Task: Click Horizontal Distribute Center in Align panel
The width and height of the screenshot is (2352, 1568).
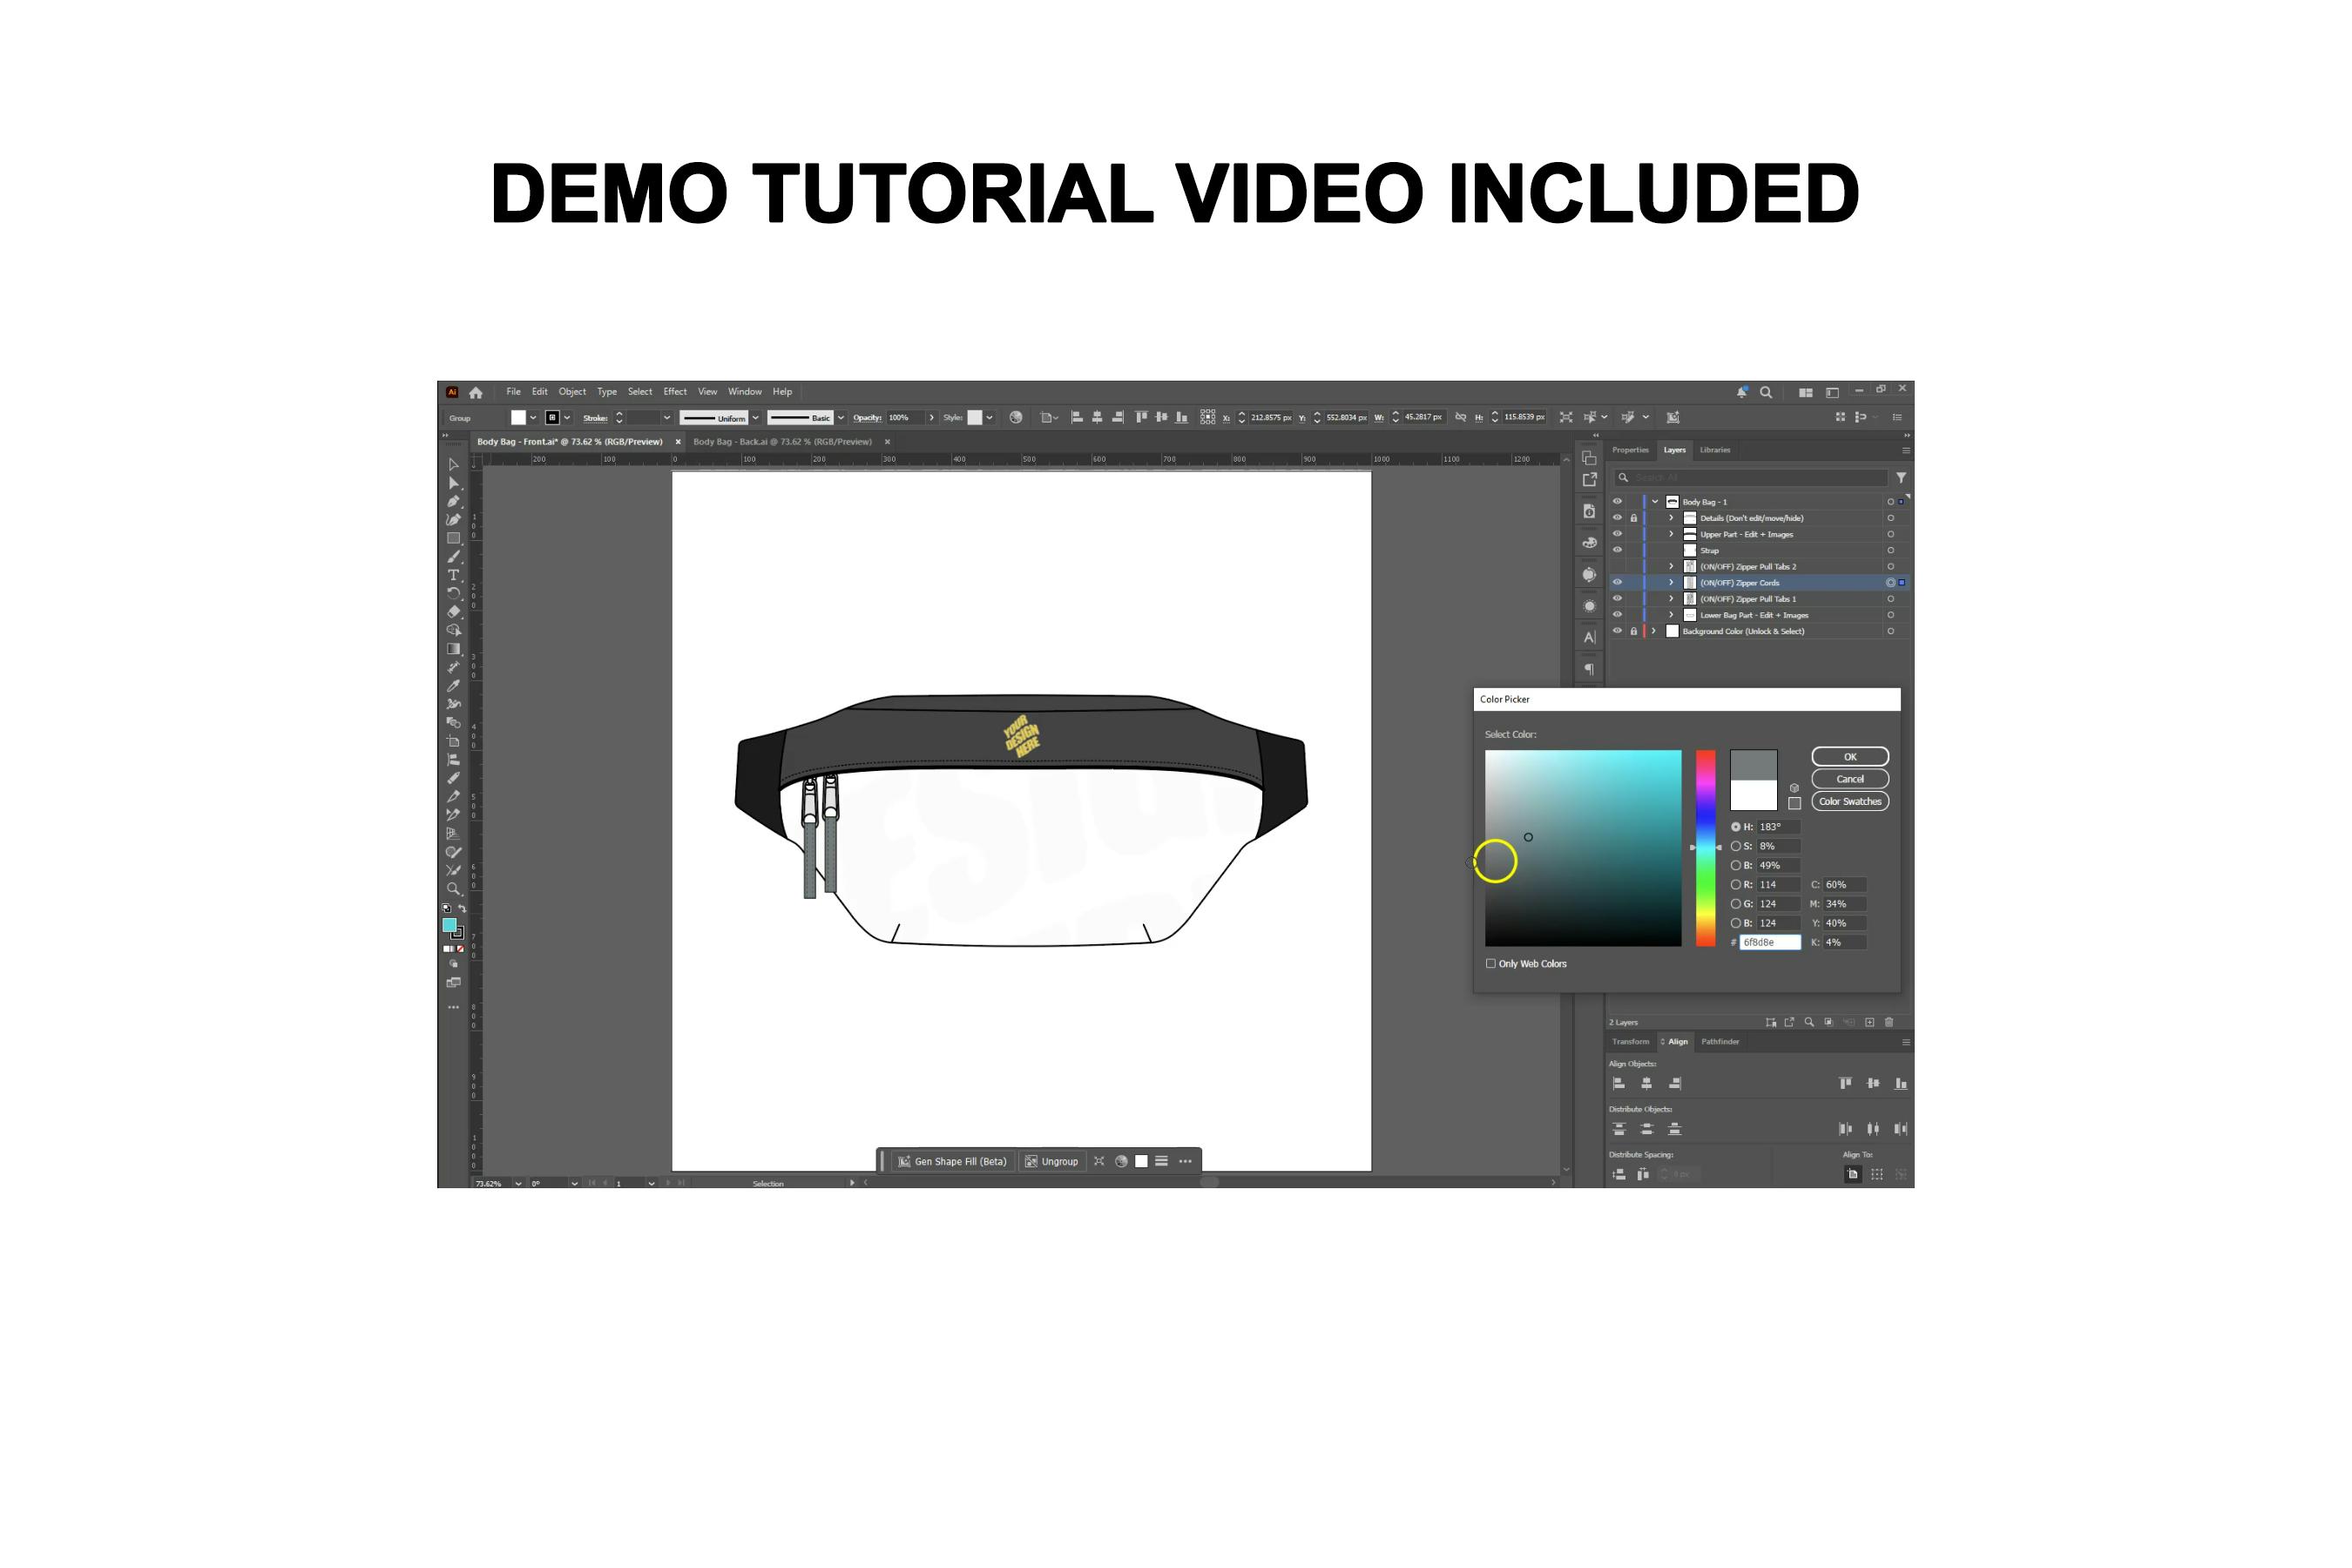Action: [x=1873, y=1129]
